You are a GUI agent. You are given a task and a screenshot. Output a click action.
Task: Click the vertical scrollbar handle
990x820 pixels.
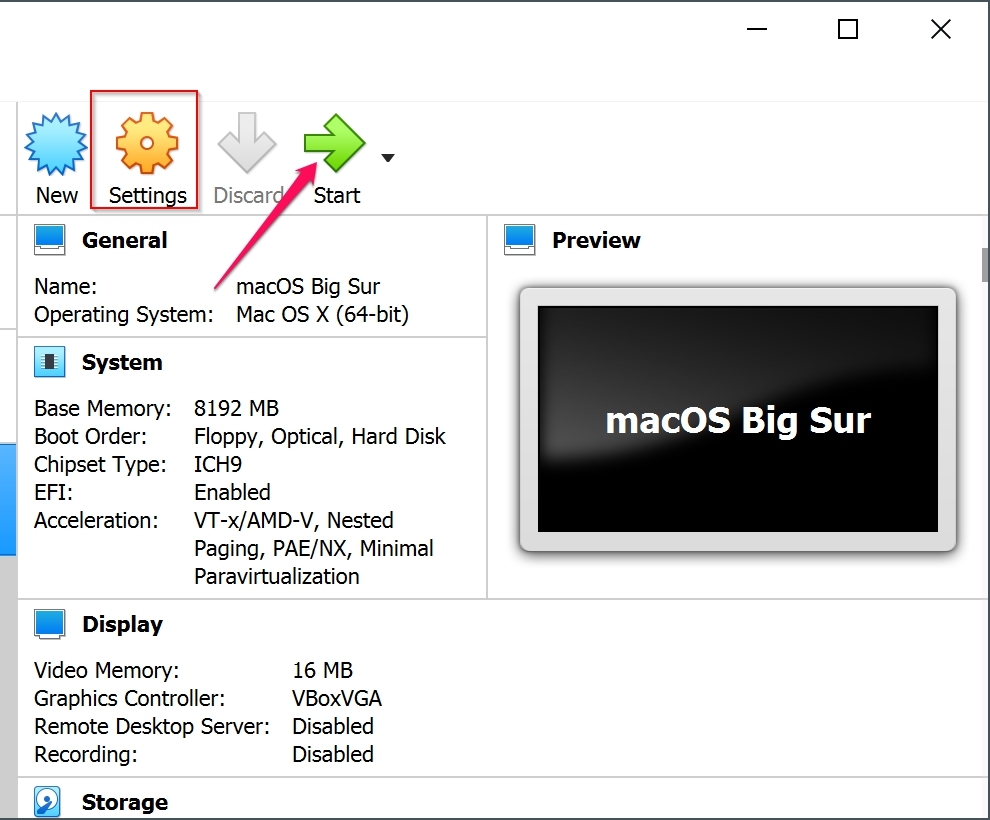[x=985, y=265]
